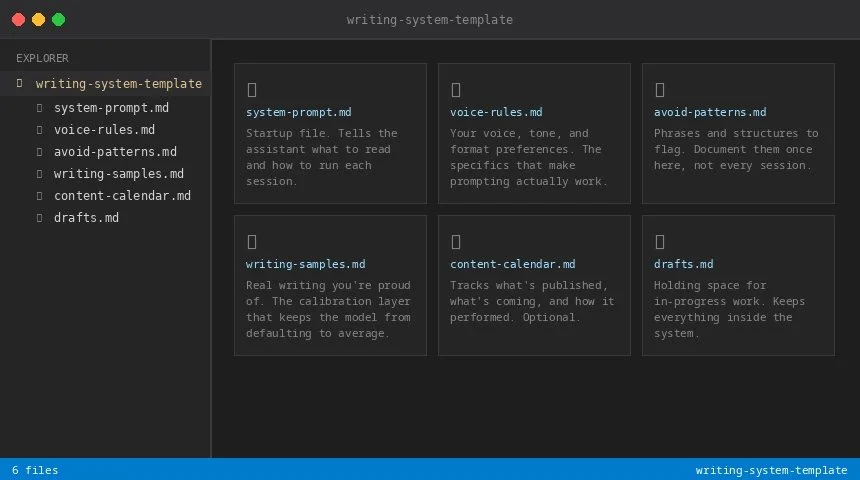Collapse the writing-system-template folder name in explorer

coord(118,84)
